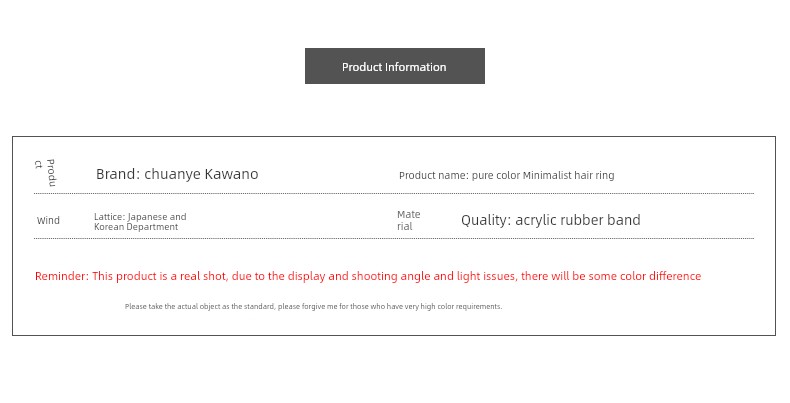790x403 pixels.
Task: Click the rotated "Product" row label
Action: (45, 172)
